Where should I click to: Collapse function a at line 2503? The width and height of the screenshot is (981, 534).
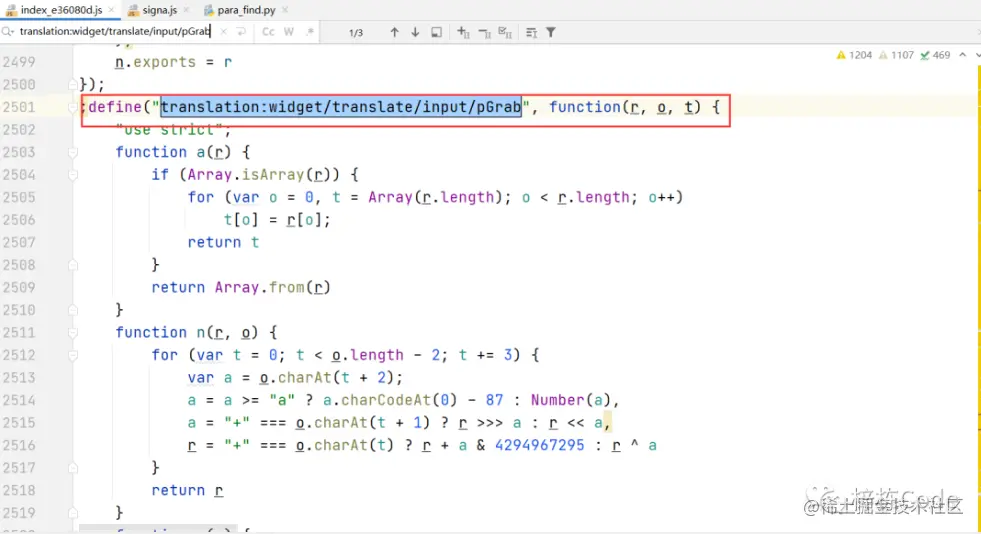(x=73, y=152)
